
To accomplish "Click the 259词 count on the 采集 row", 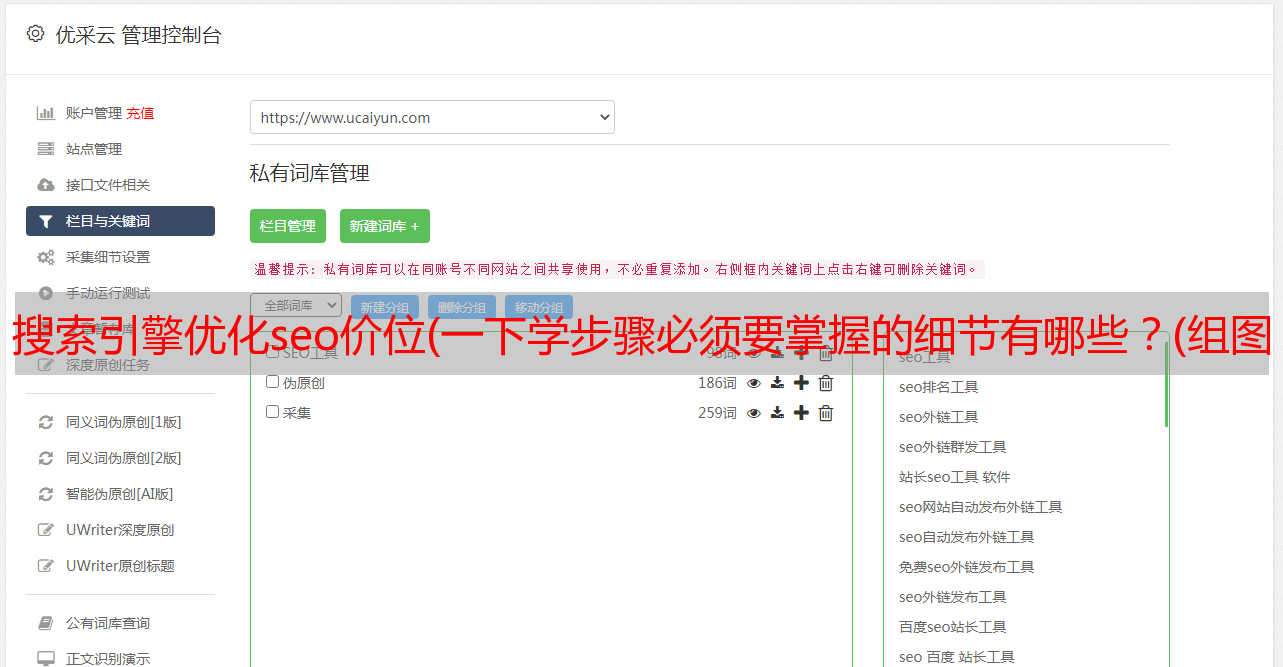I will (x=717, y=413).
